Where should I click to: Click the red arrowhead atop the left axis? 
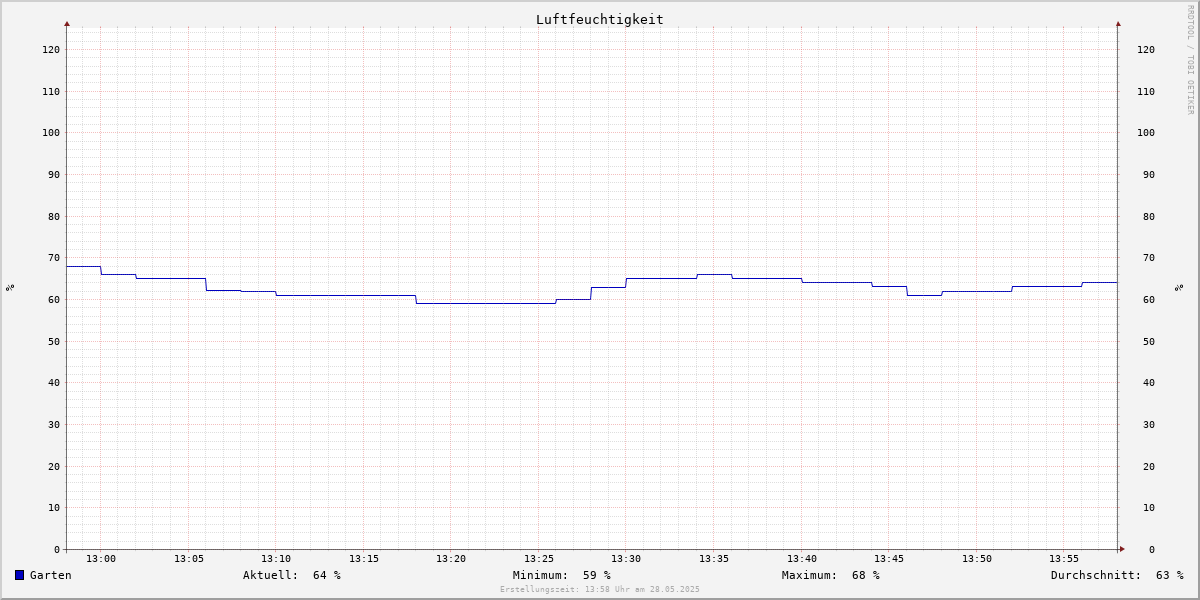(67, 23)
